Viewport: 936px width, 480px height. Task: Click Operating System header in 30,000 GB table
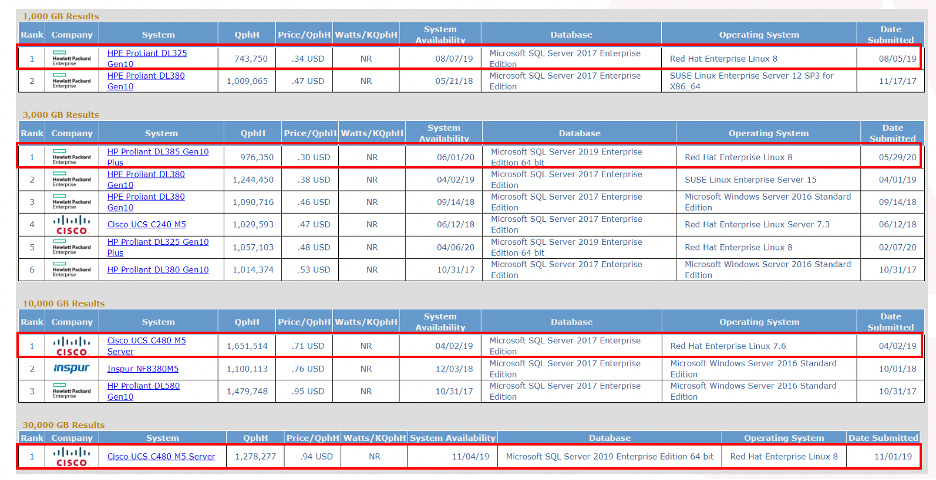pyautogui.click(x=784, y=438)
